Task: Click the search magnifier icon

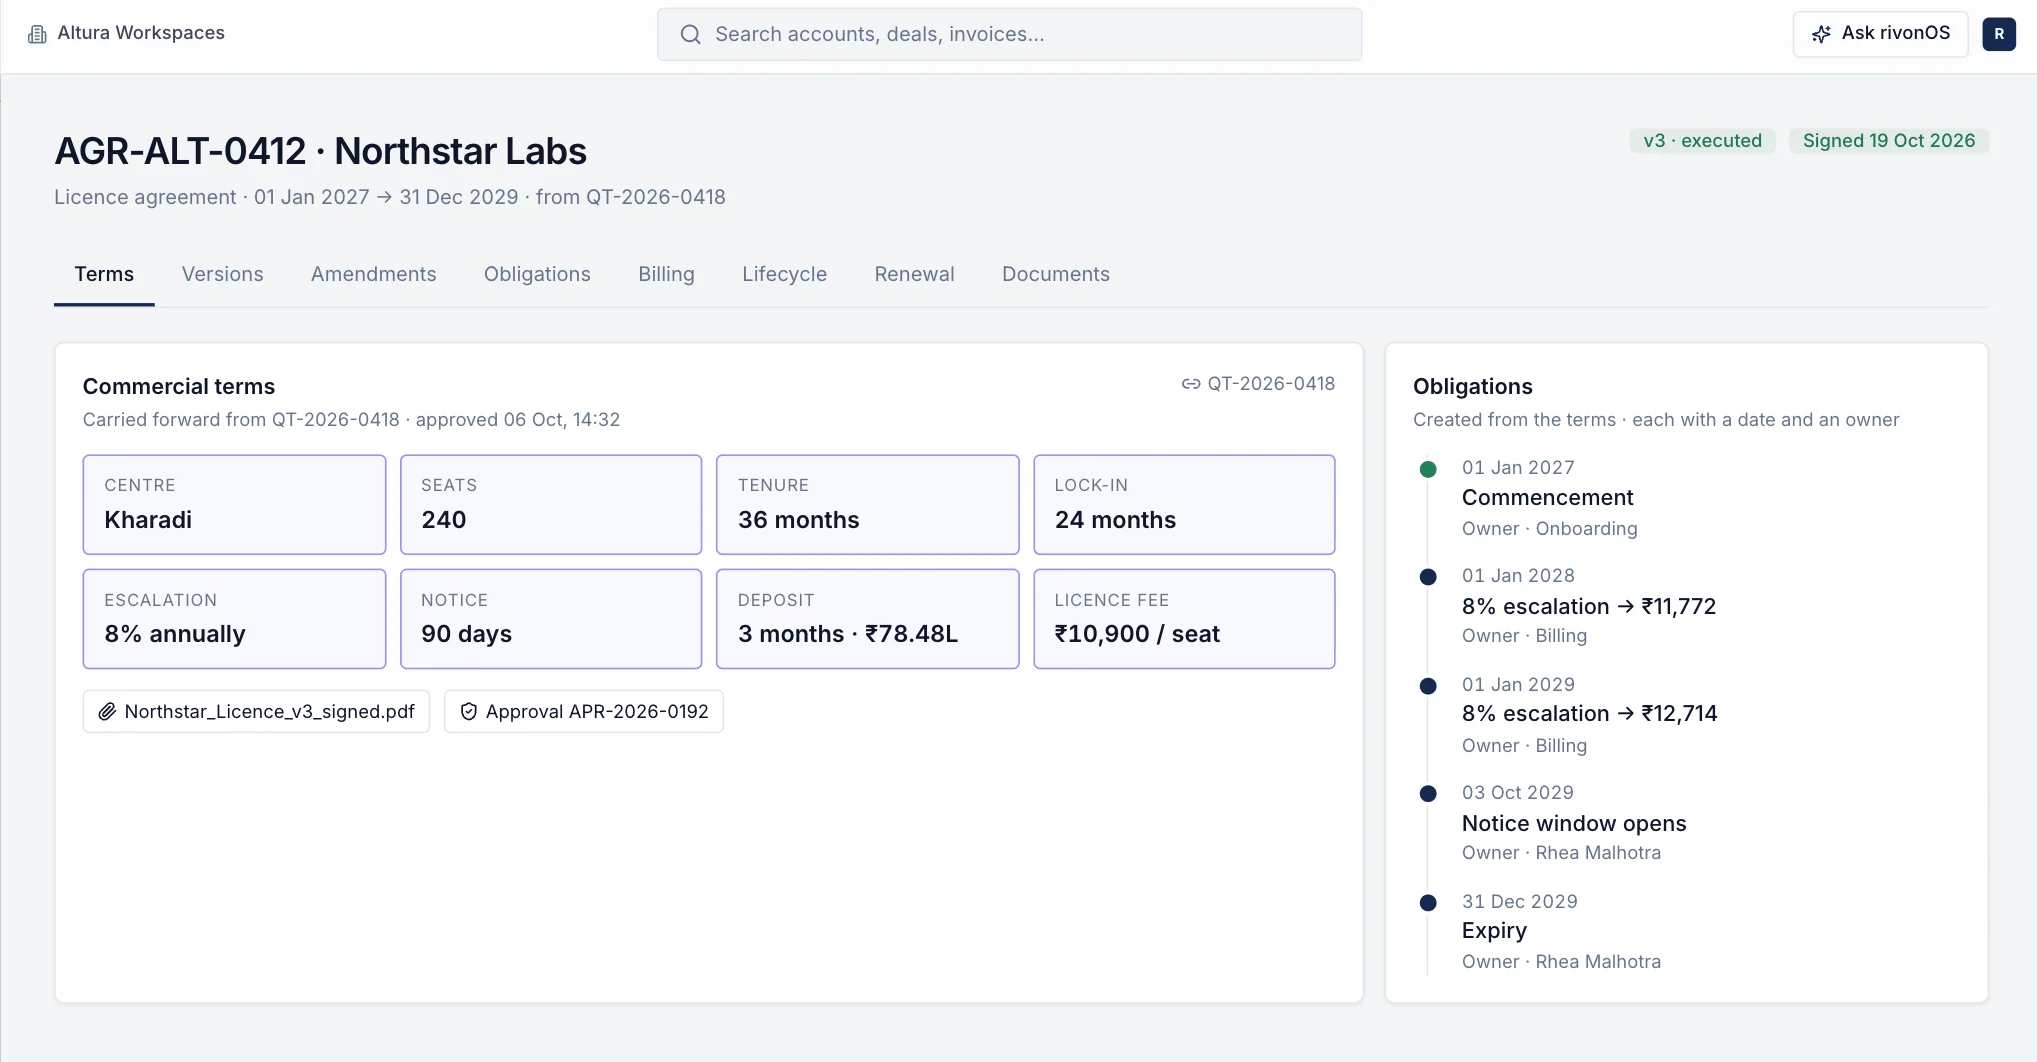Action: pyautogui.click(x=690, y=34)
